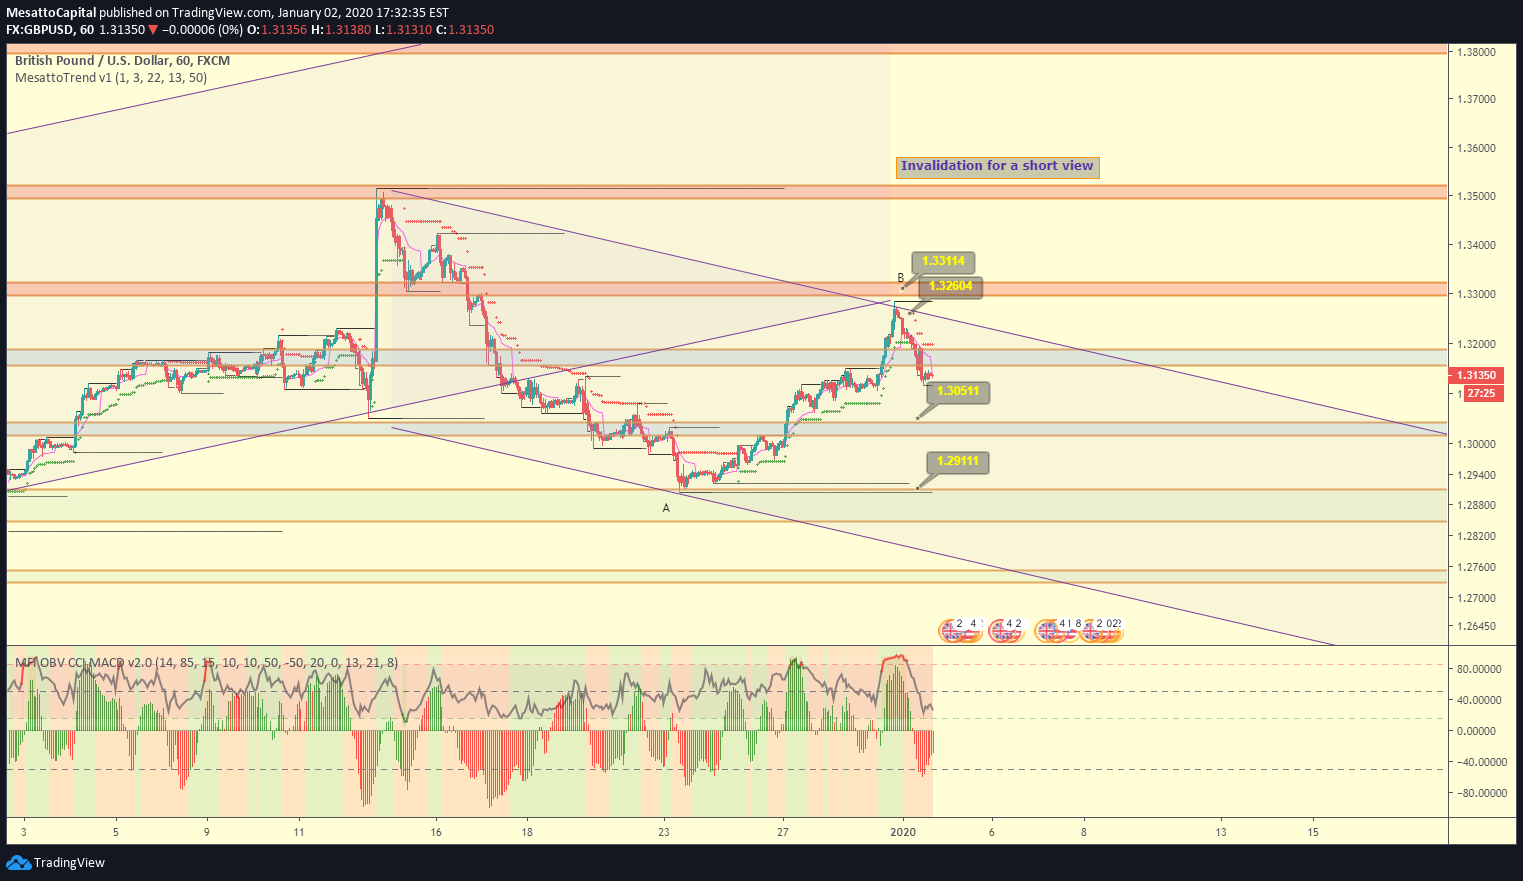The width and height of the screenshot is (1523, 881).
Task: Select the FX:GBPUSD symbol name
Action: point(40,30)
